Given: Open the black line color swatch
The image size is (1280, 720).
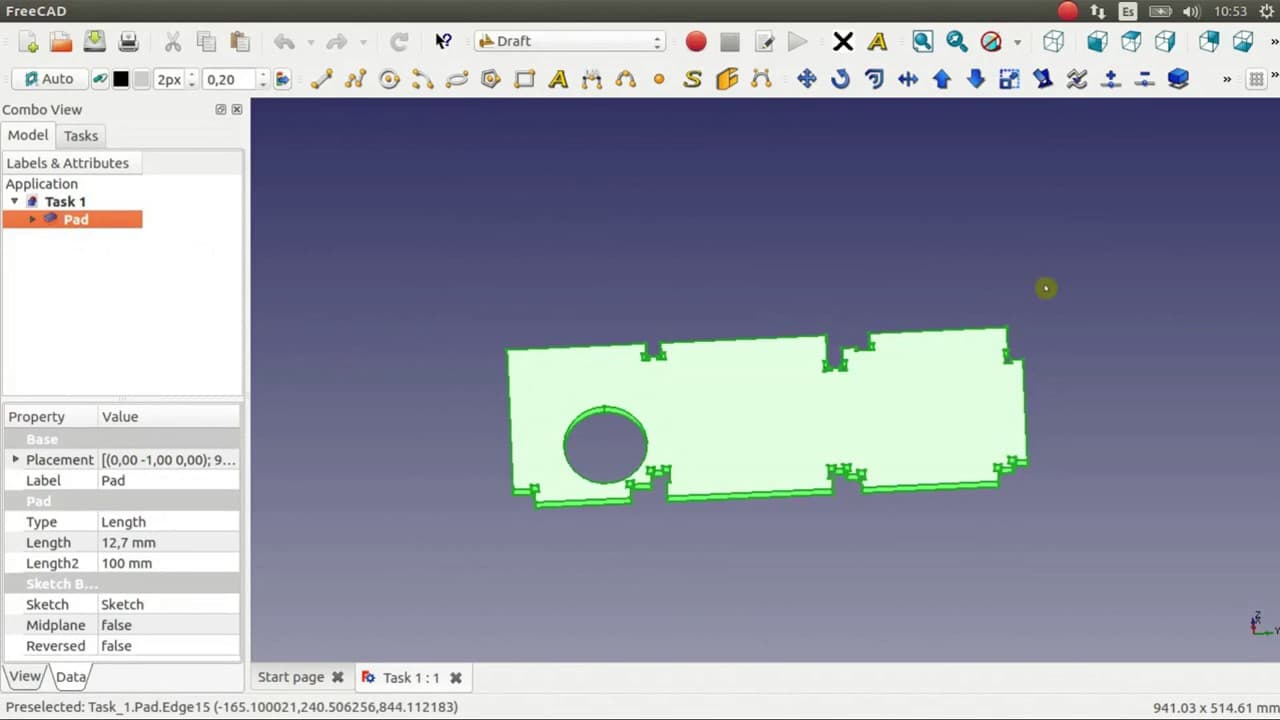Looking at the screenshot, I should click(121, 79).
